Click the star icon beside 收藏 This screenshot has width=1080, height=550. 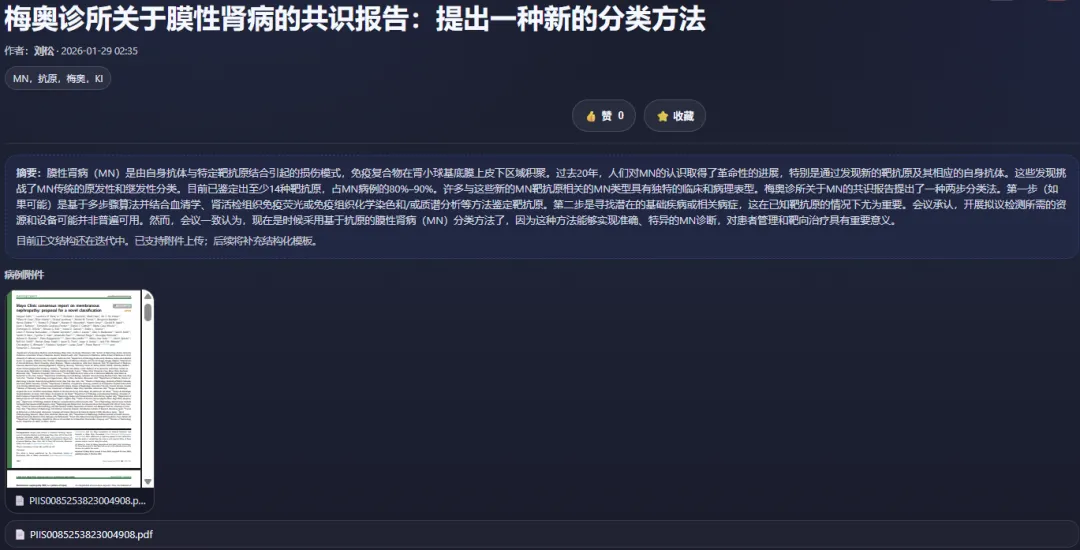click(x=663, y=116)
